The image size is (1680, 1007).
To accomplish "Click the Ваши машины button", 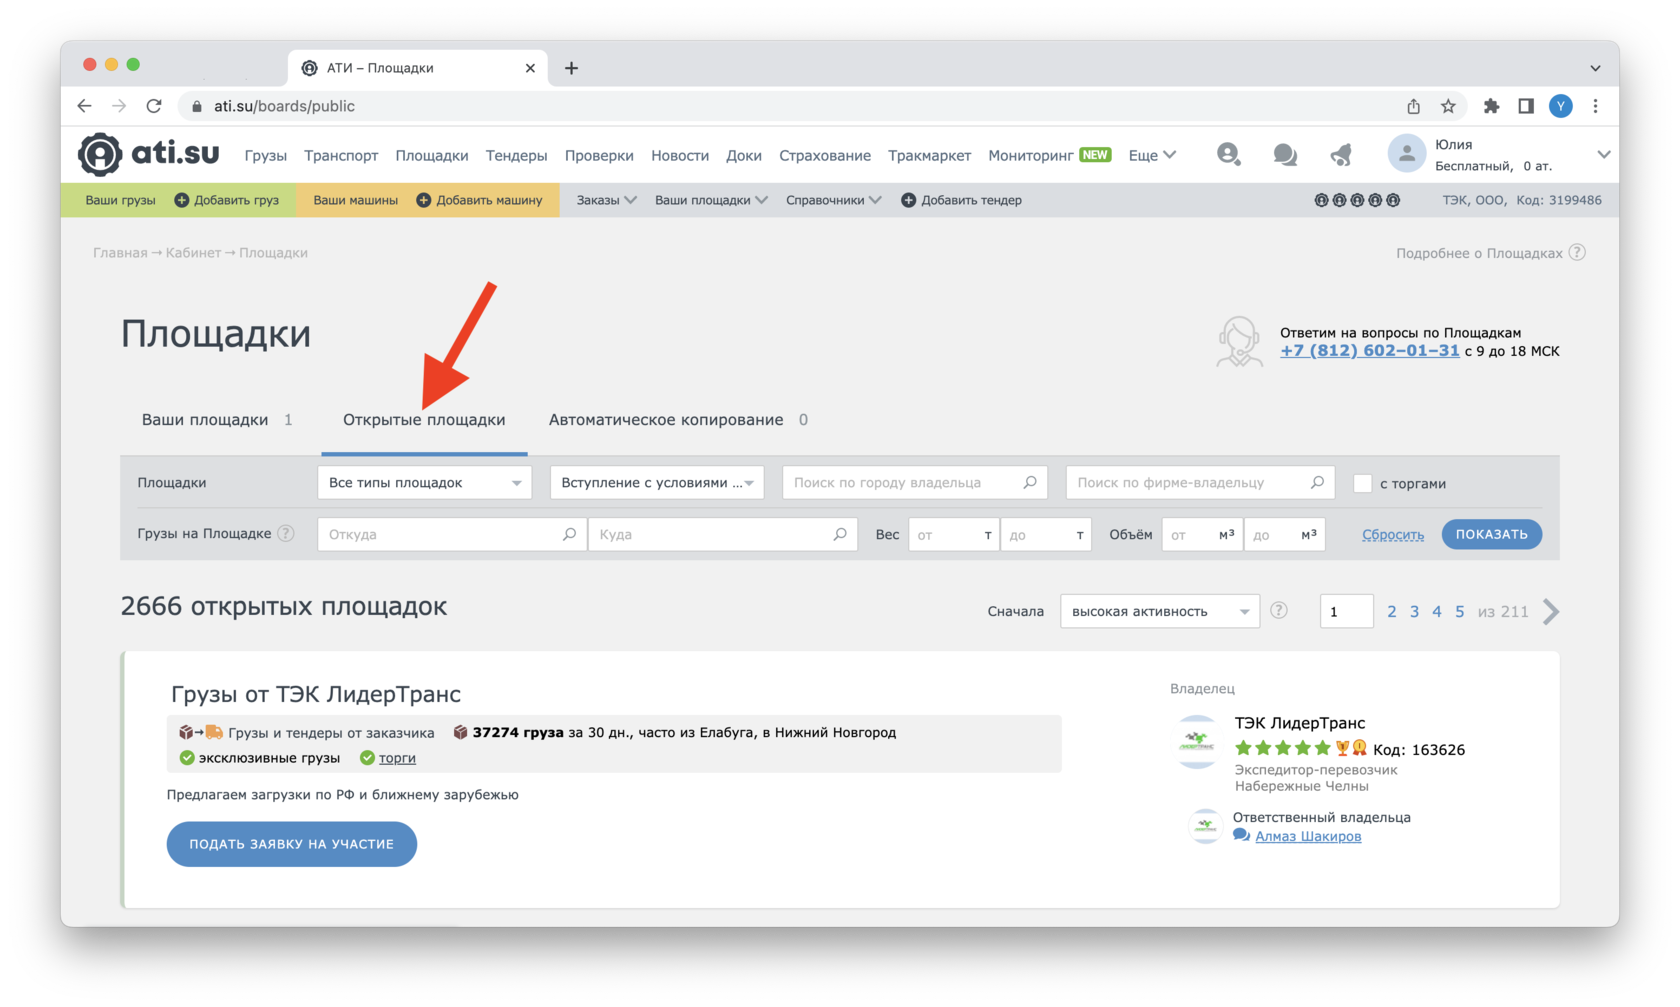I will click(x=355, y=200).
